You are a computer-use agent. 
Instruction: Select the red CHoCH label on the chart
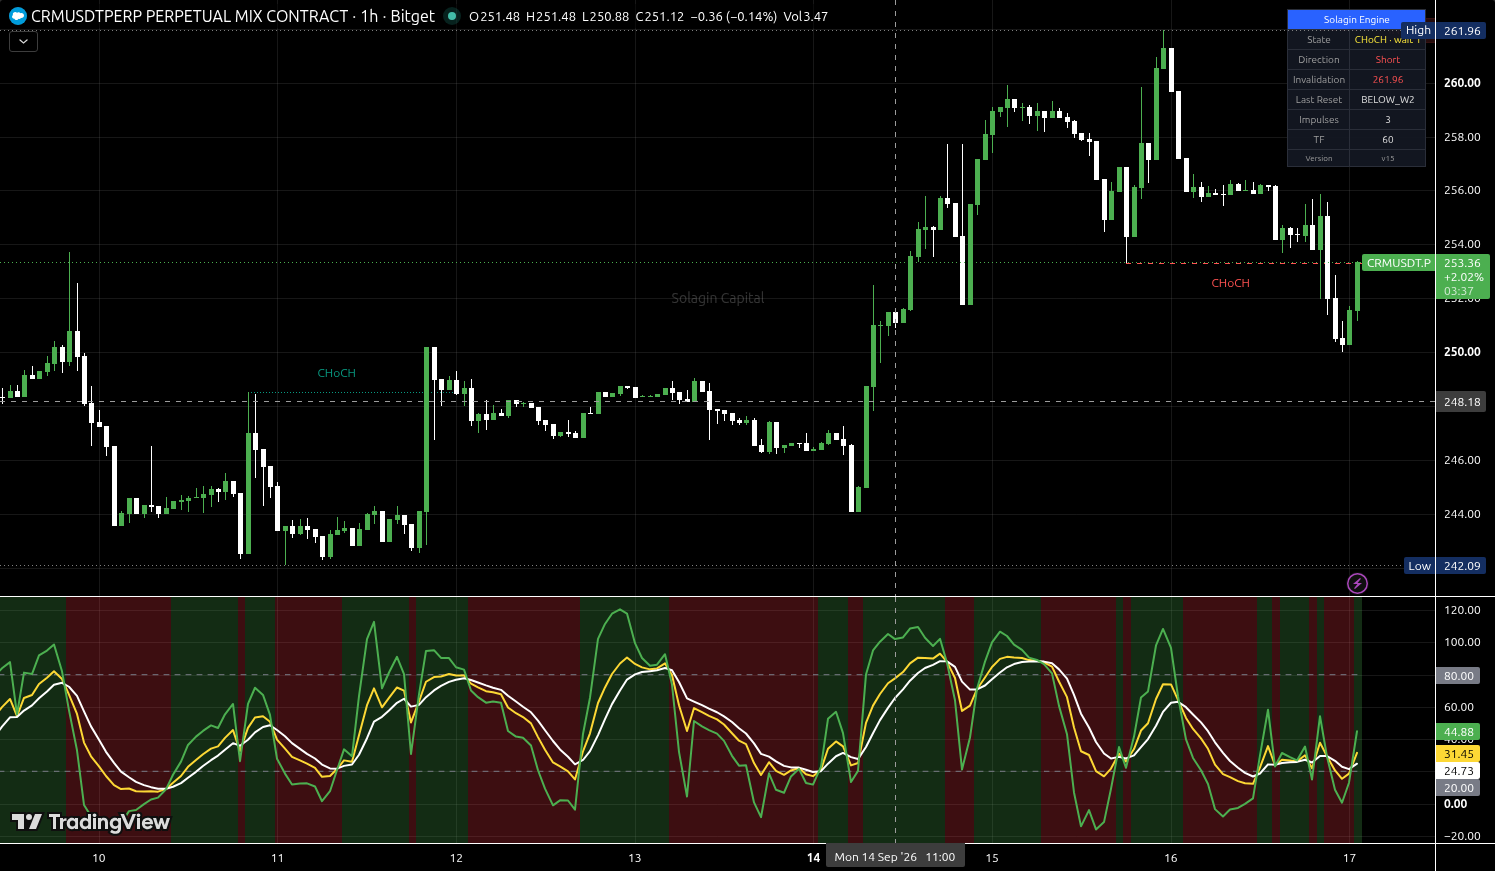pos(1231,283)
